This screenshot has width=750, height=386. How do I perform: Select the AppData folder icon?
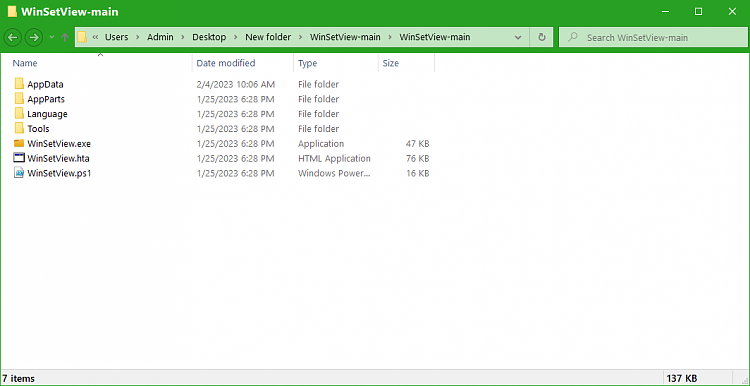(x=19, y=84)
